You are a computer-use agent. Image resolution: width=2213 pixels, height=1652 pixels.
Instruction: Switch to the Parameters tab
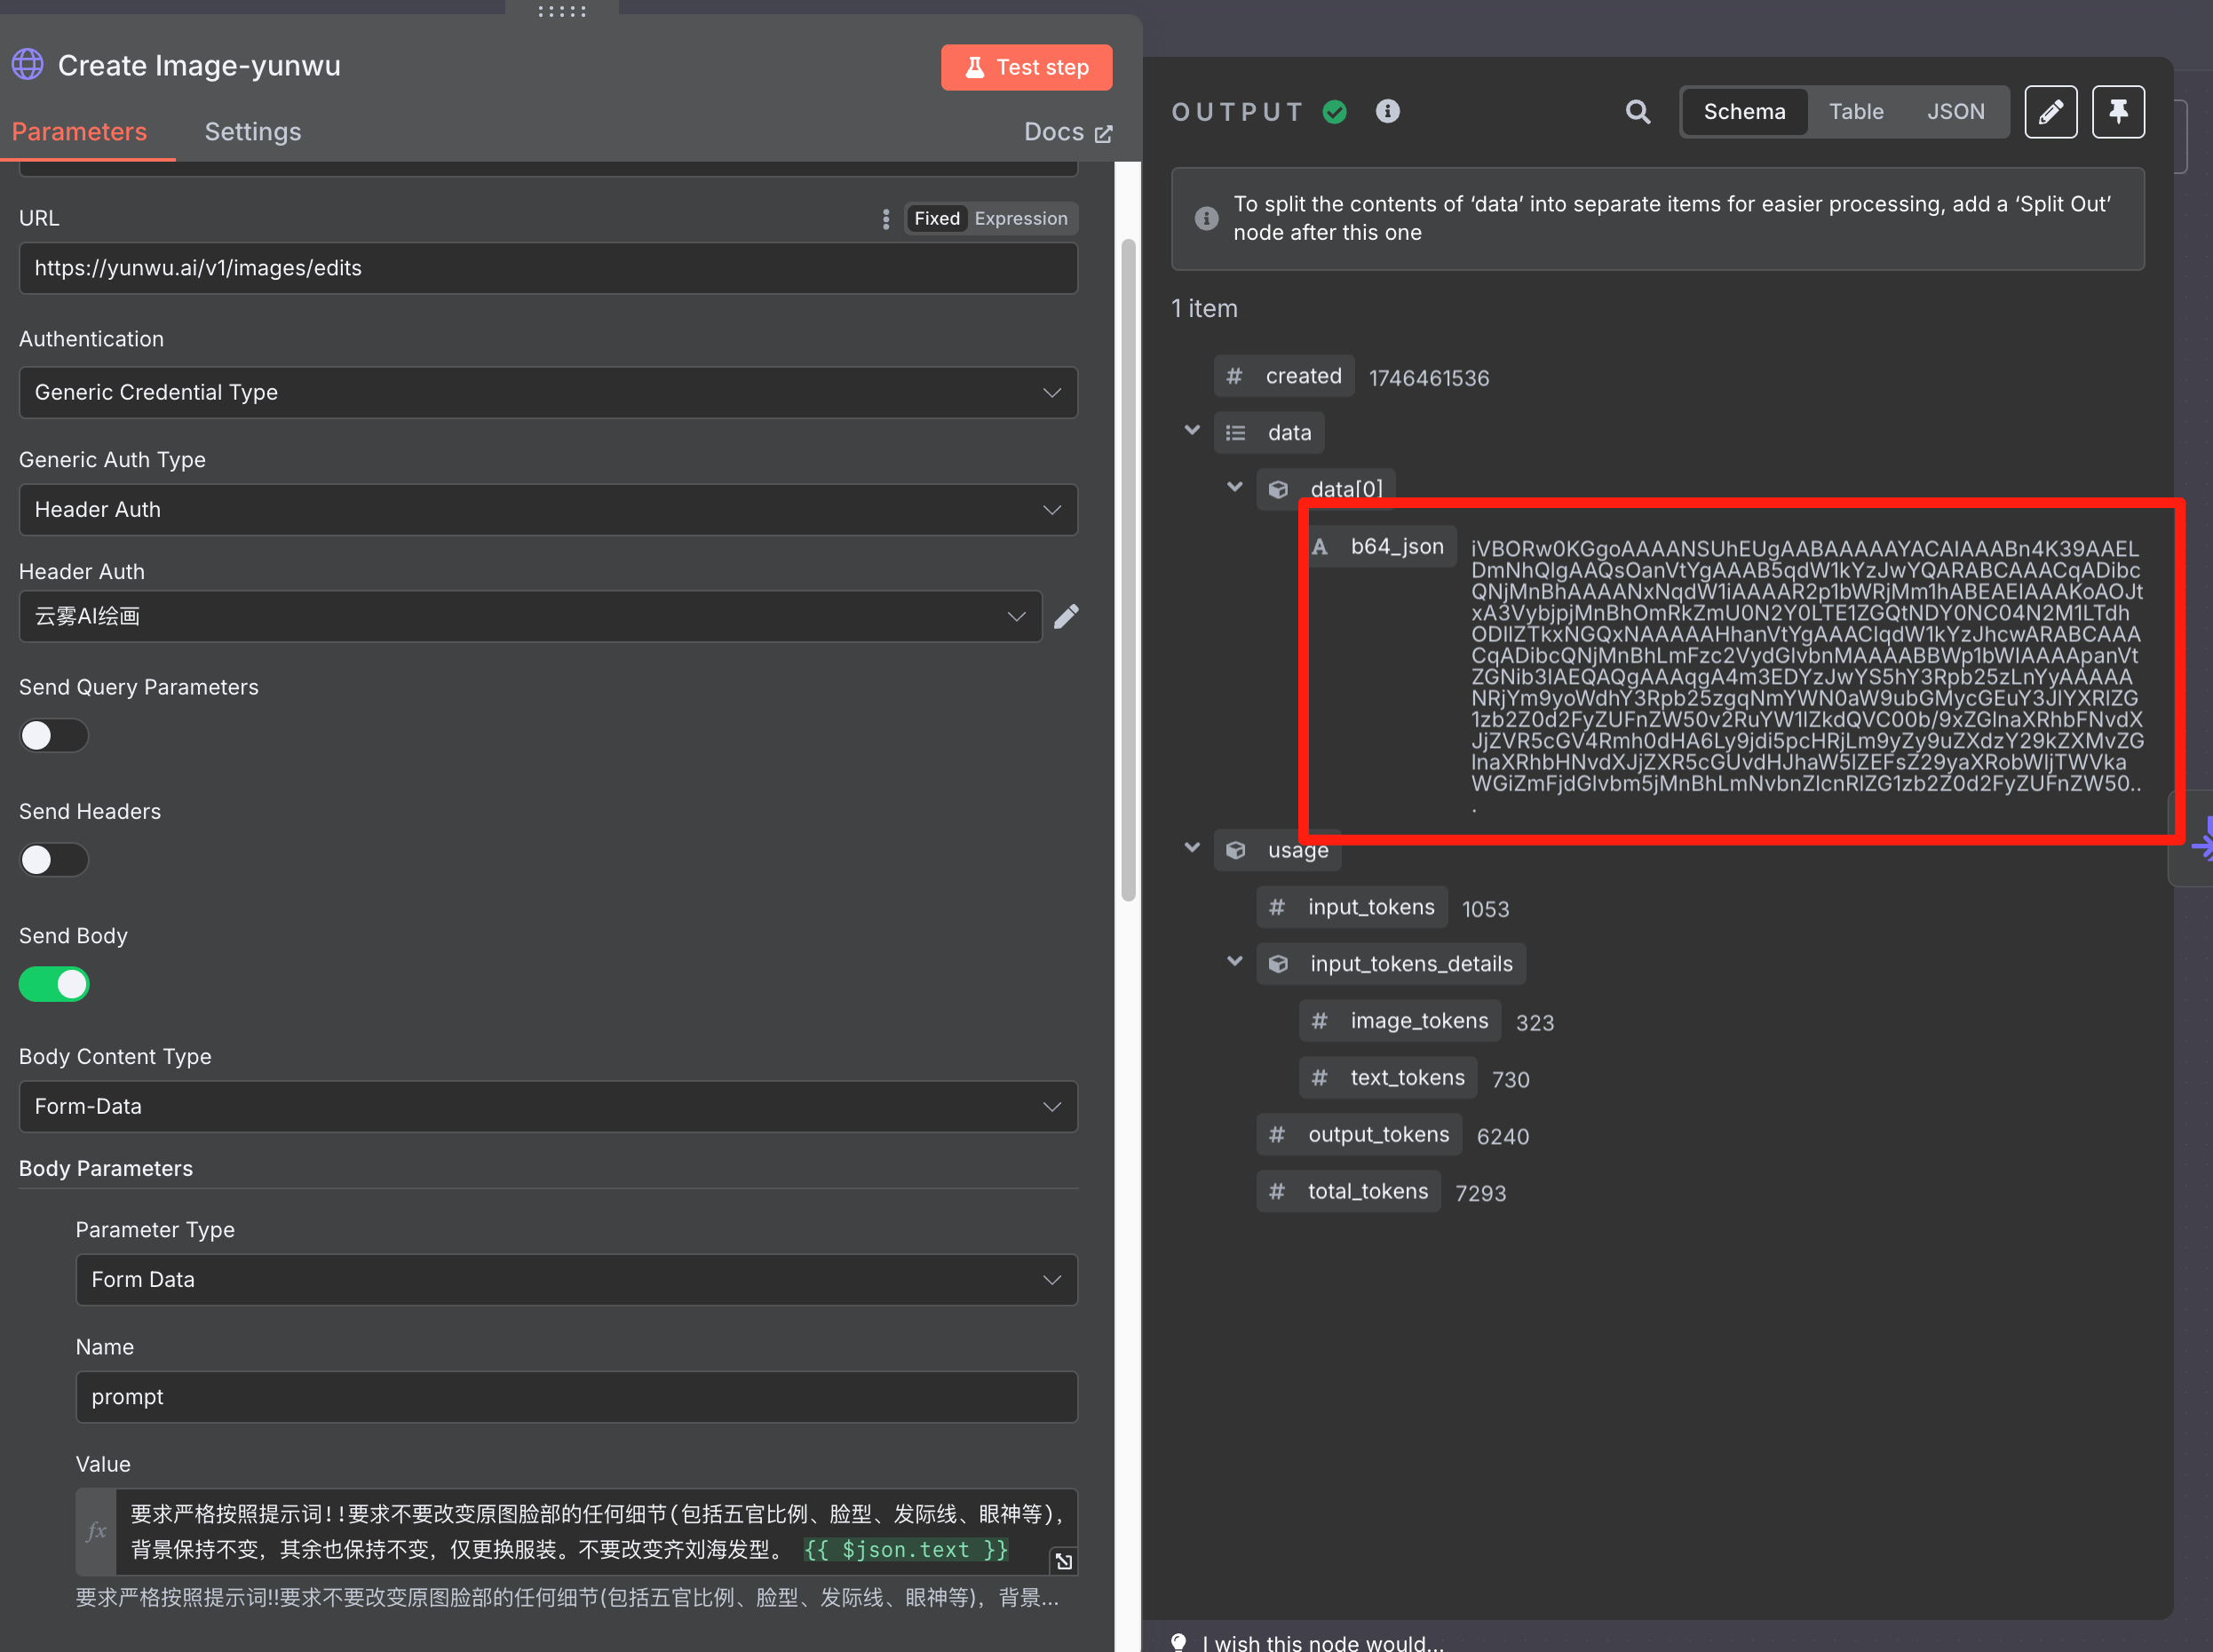(79, 132)
